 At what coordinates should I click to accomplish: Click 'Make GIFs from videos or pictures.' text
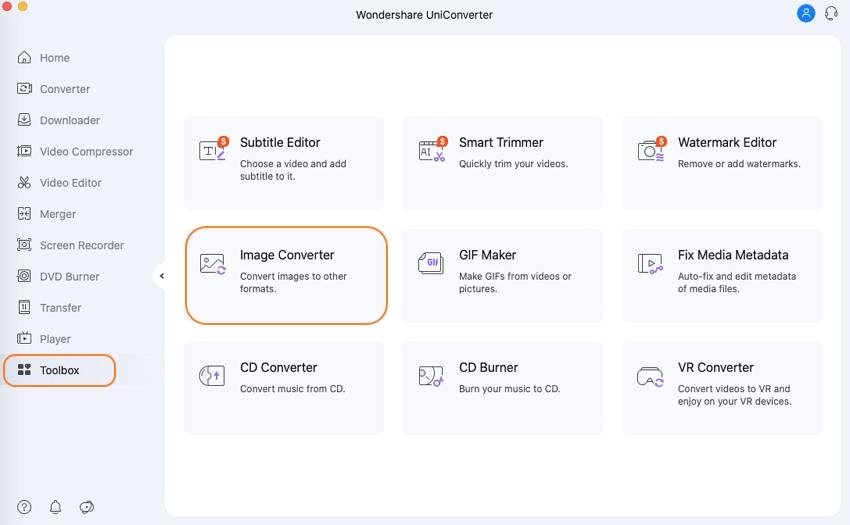coord(515,283)
